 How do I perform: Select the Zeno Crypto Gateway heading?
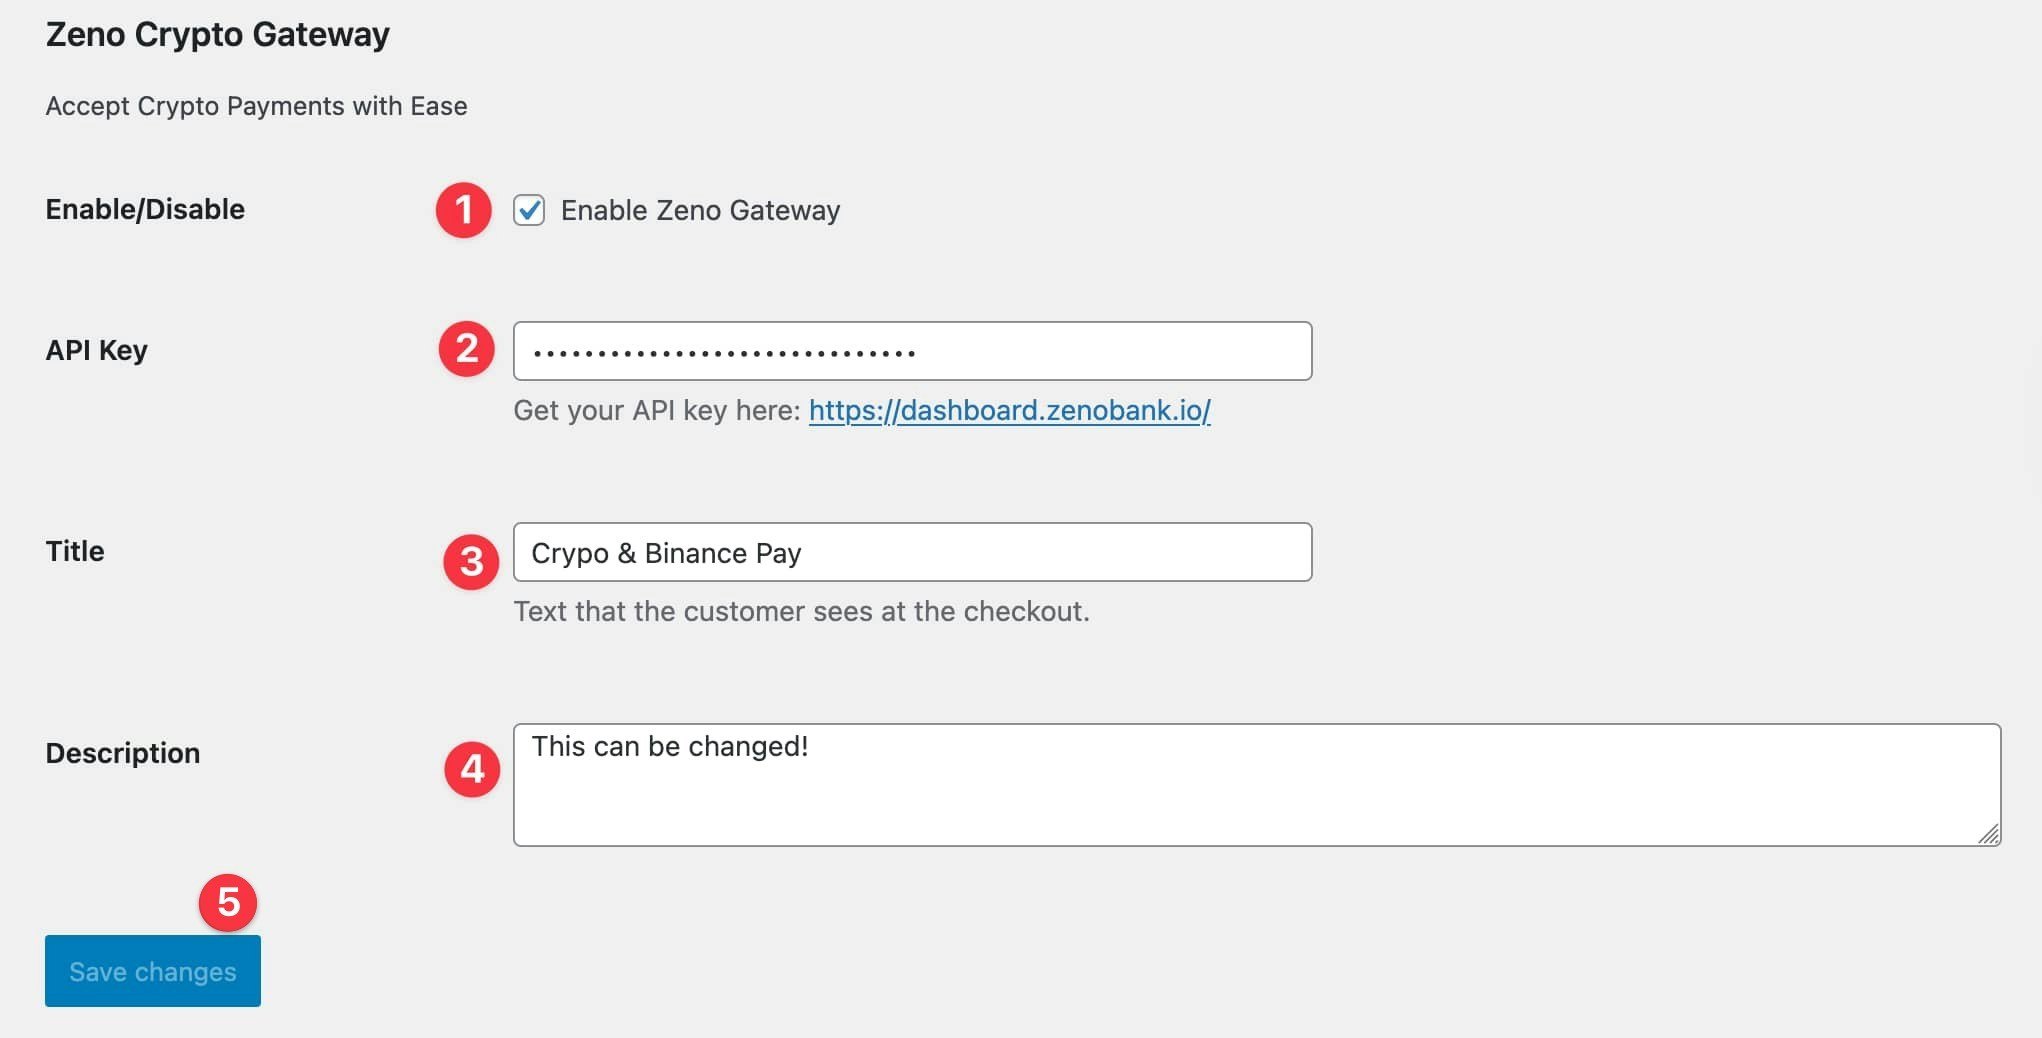tap(217, 33)
